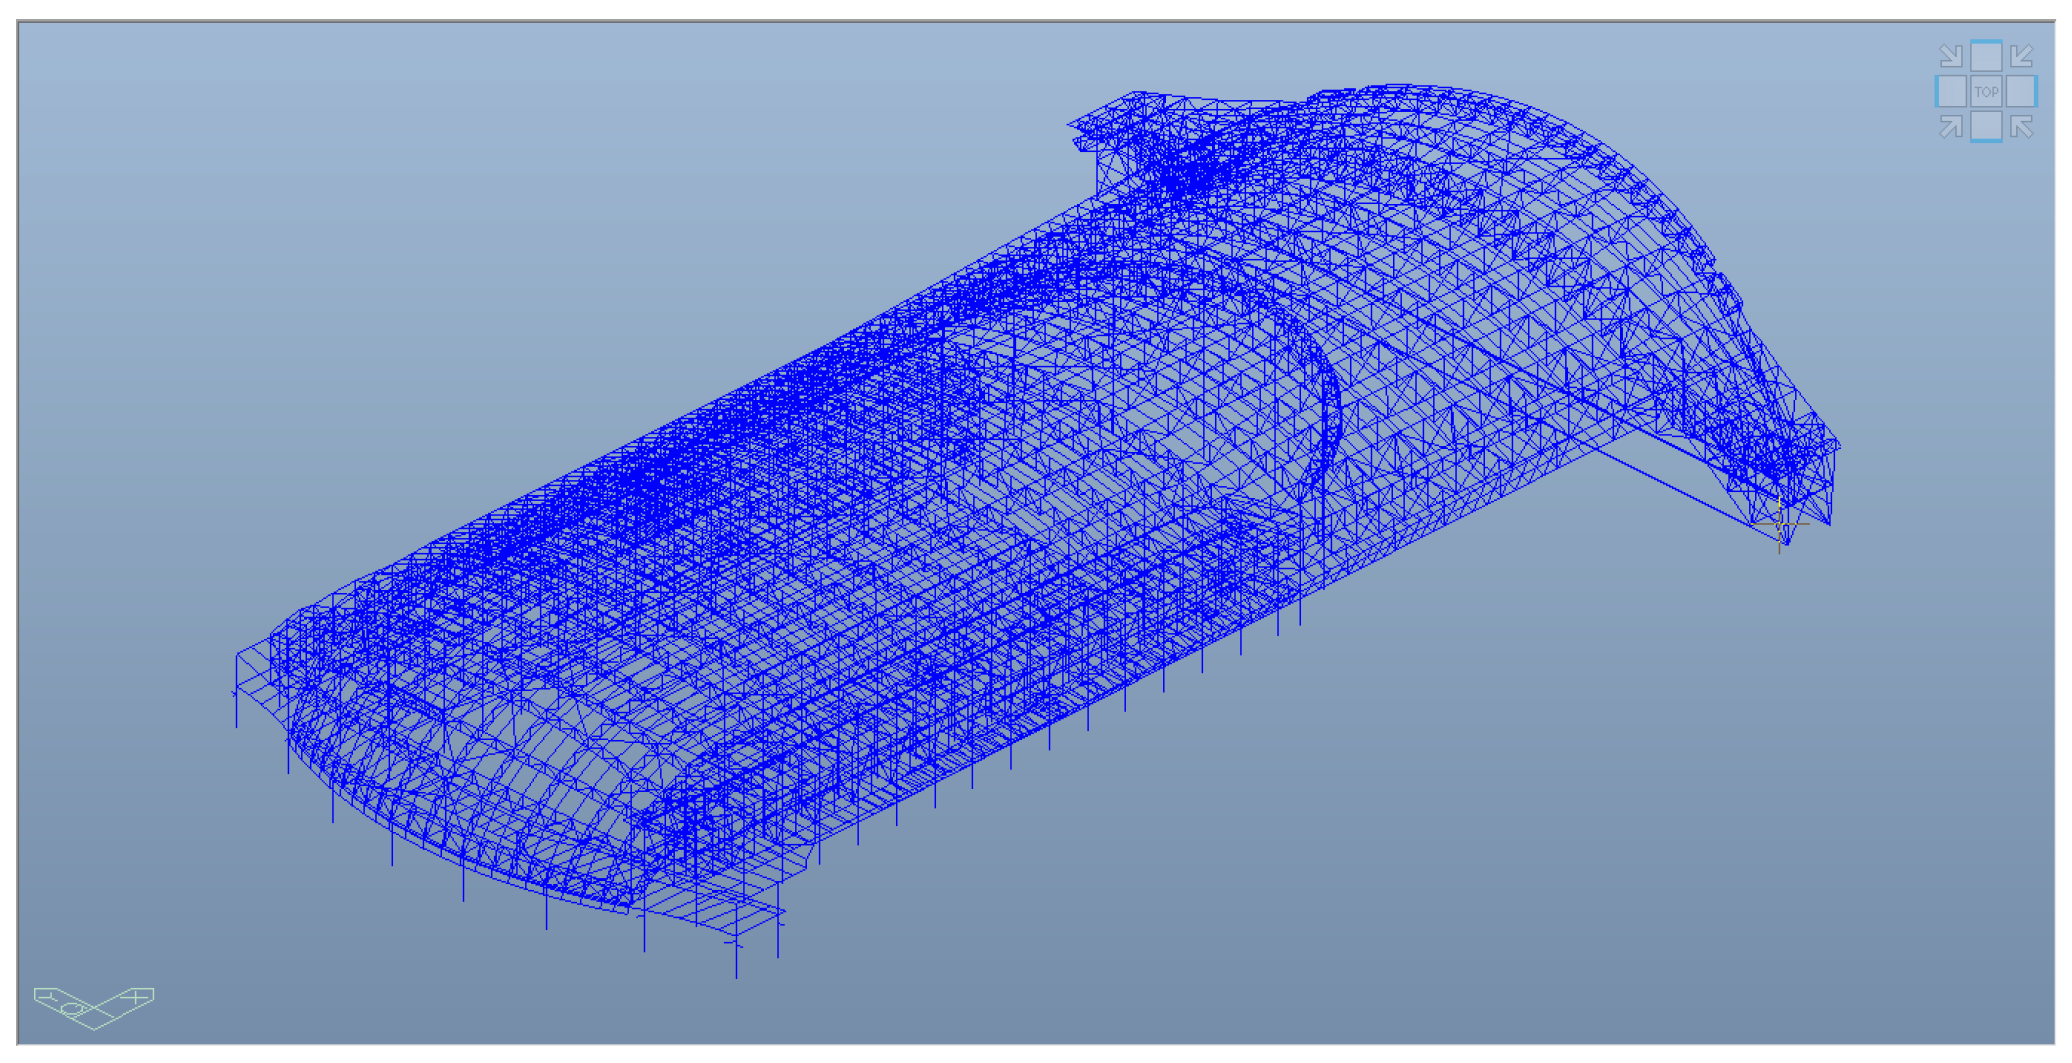Click the TOP face of the view cube
The width and height of the screenshot is (2072, 1063).
(x=1986, y=92)
